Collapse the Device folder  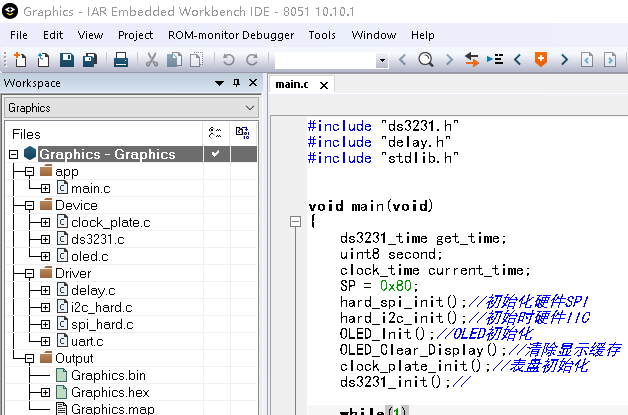coord(29,206)
